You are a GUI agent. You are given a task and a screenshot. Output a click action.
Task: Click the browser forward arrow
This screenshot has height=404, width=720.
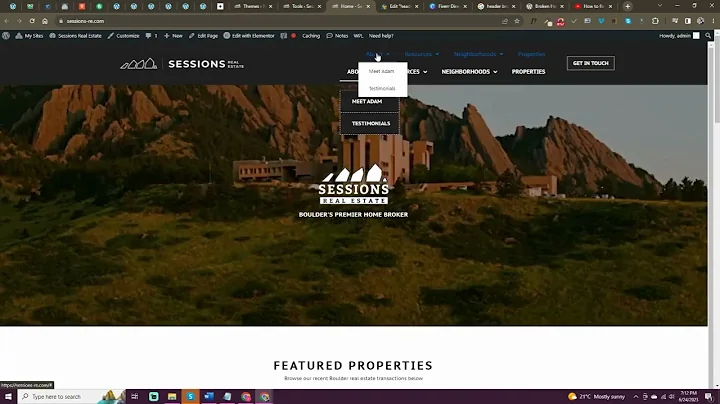19,21
